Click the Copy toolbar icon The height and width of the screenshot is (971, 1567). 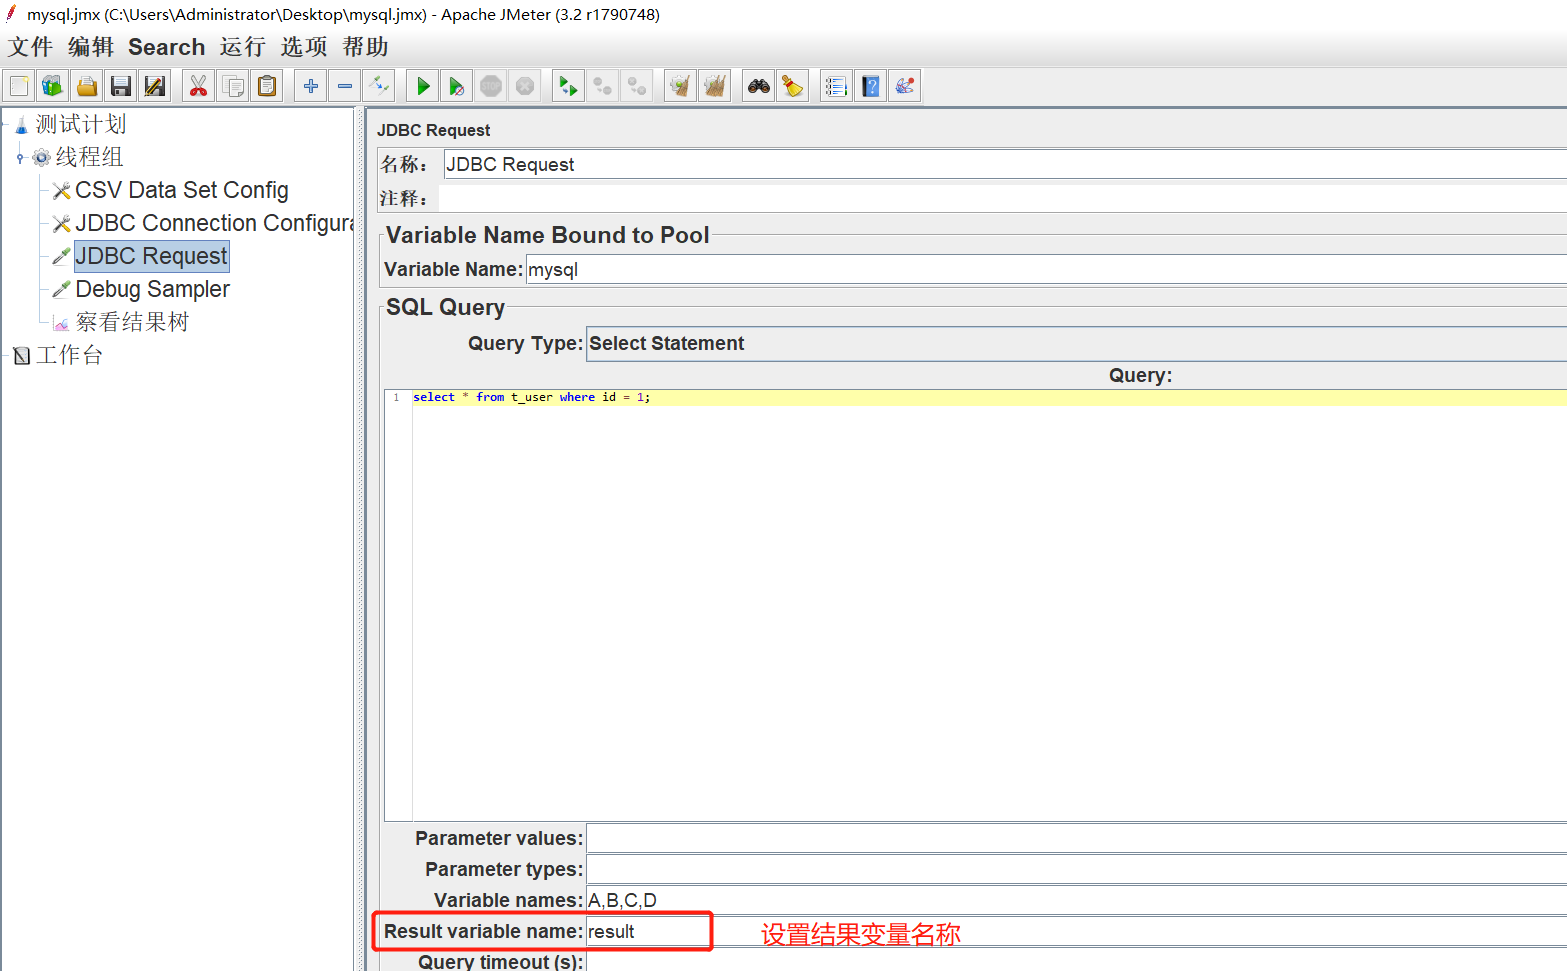(x=233, y=86)
